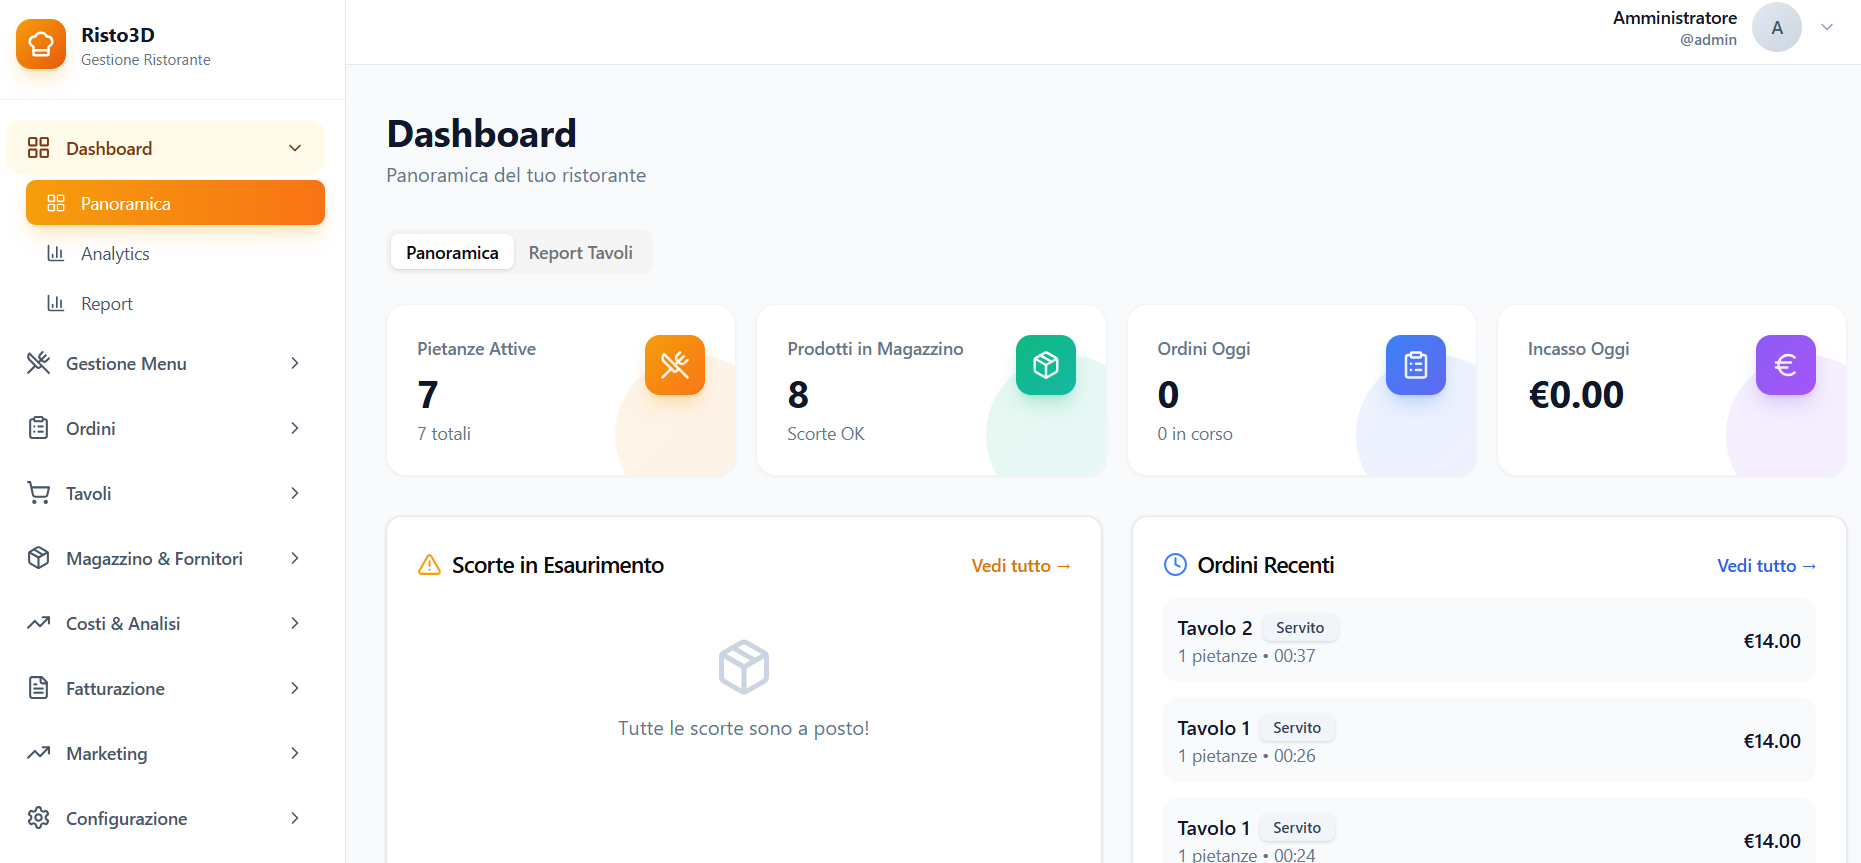Click the €0.00 Incasso Oggi value

(x=1576, y=395)
